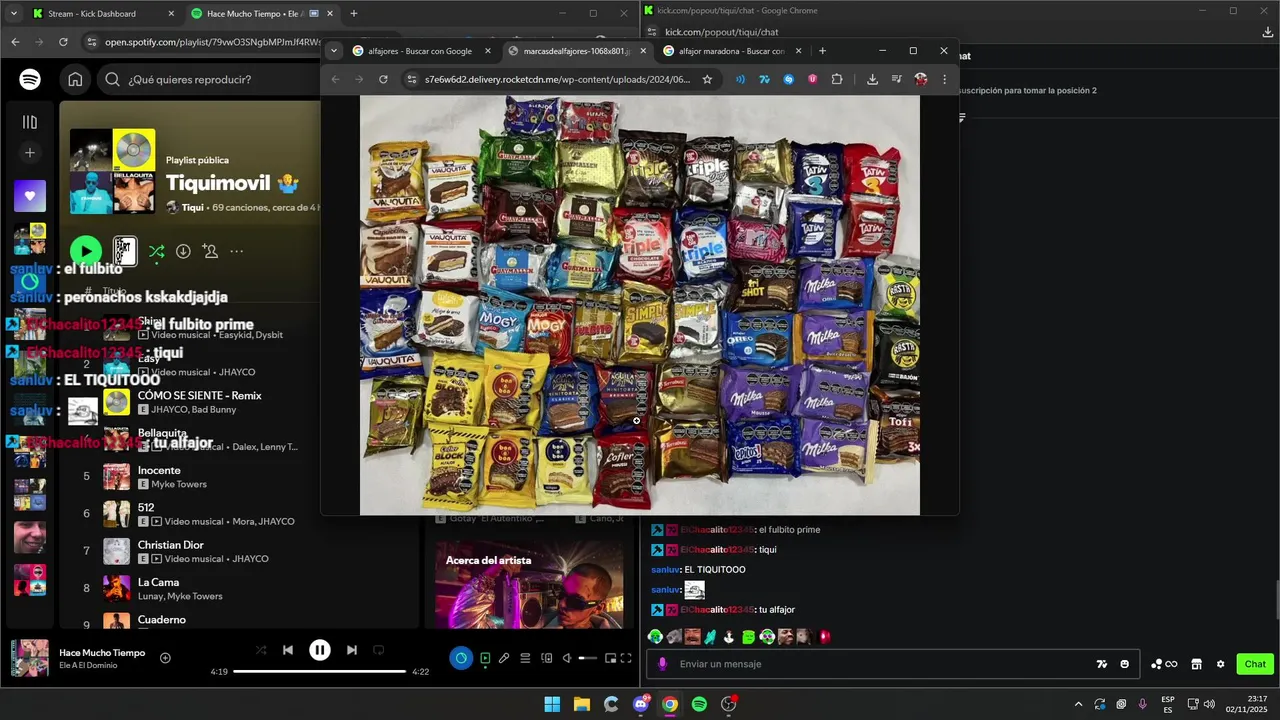Screen dimensions: 1280x720
Task: Open artist link Myke Towers under Inocente
Action: (x=179, y=484)
